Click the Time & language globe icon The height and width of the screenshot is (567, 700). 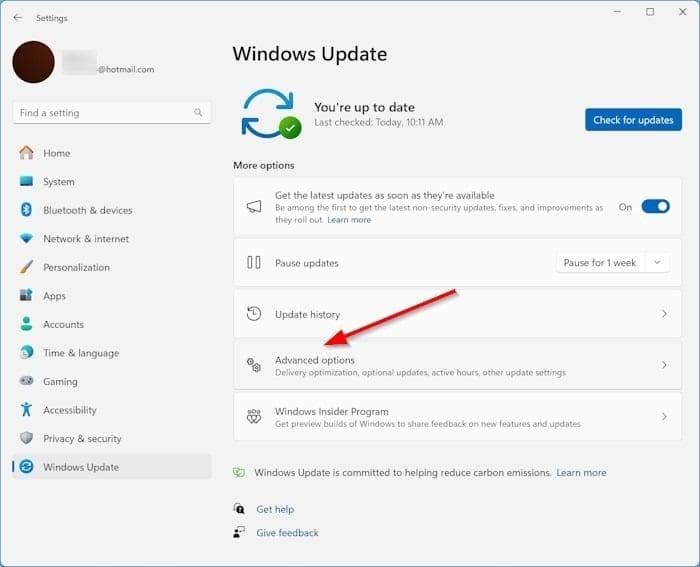tap(26, 352)
